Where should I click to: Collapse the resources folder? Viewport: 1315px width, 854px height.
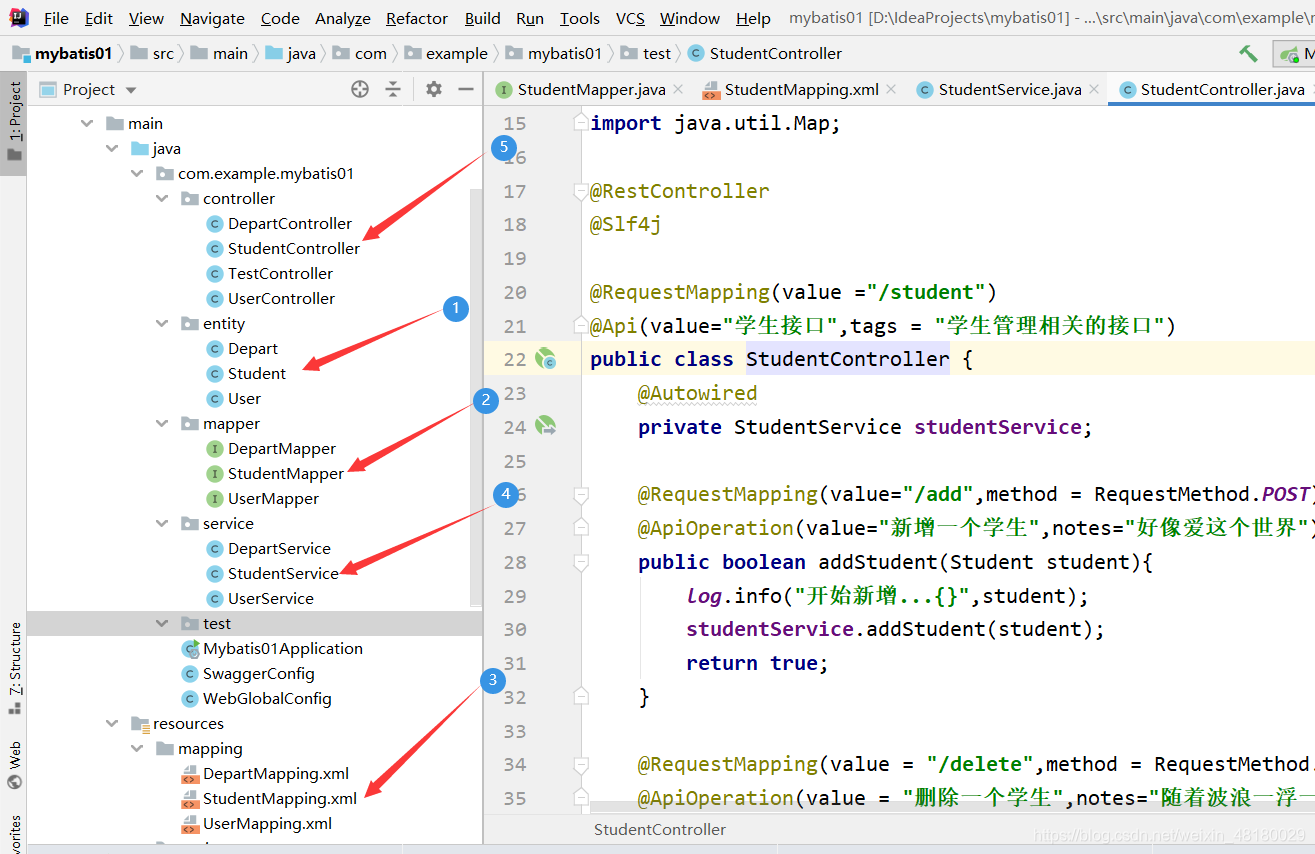point(113,723)
